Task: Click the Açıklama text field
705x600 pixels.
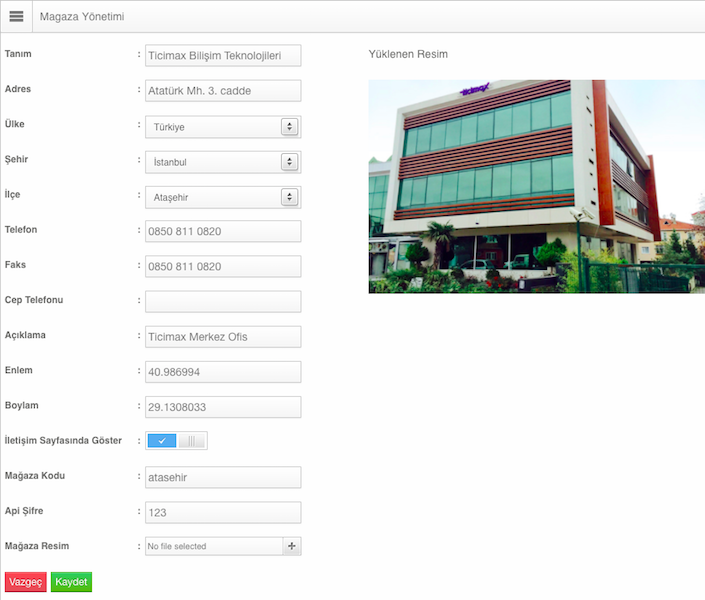Action: point(223,337)
